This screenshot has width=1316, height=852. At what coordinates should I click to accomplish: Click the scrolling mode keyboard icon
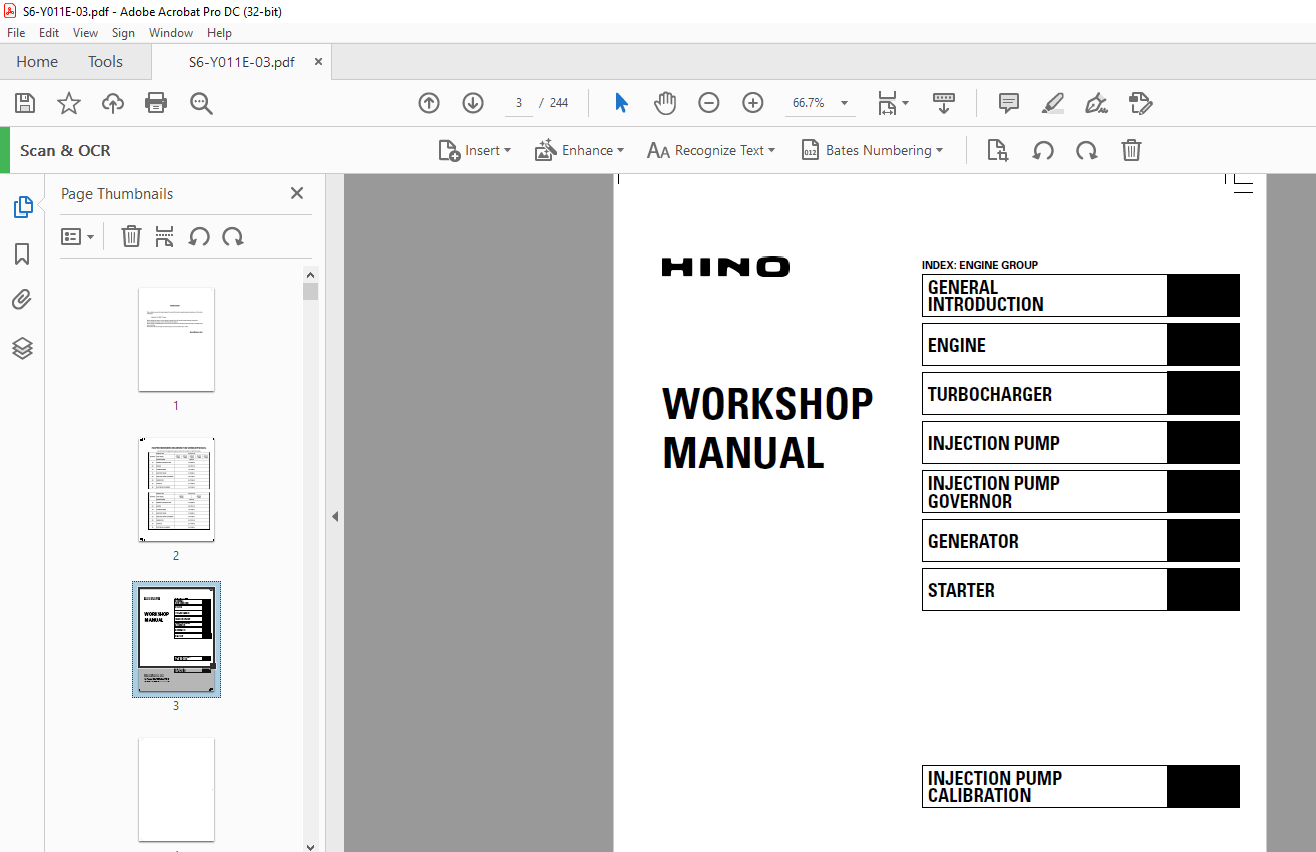pyautogui.click(x=944, y=103)
